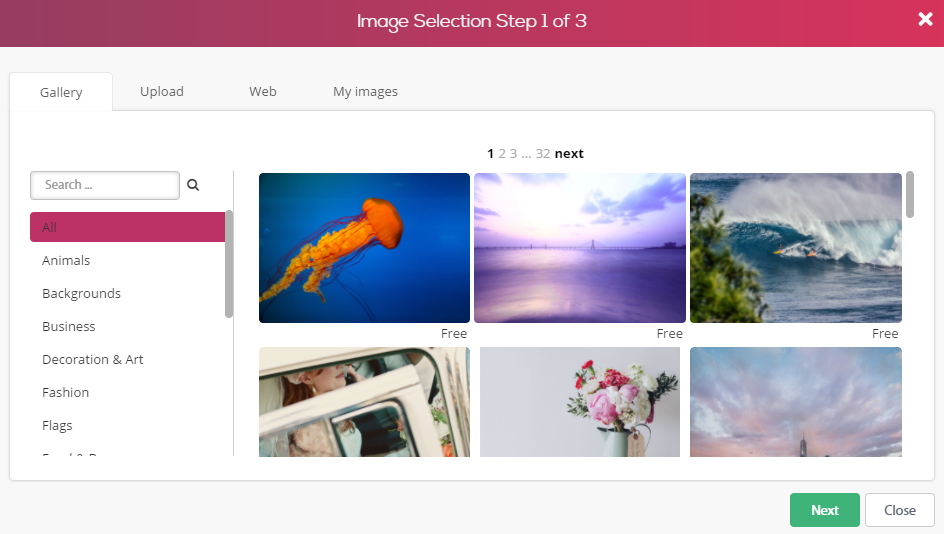Open the Web tab
Screen dimensions: 944x534
(x=263, y=91)
